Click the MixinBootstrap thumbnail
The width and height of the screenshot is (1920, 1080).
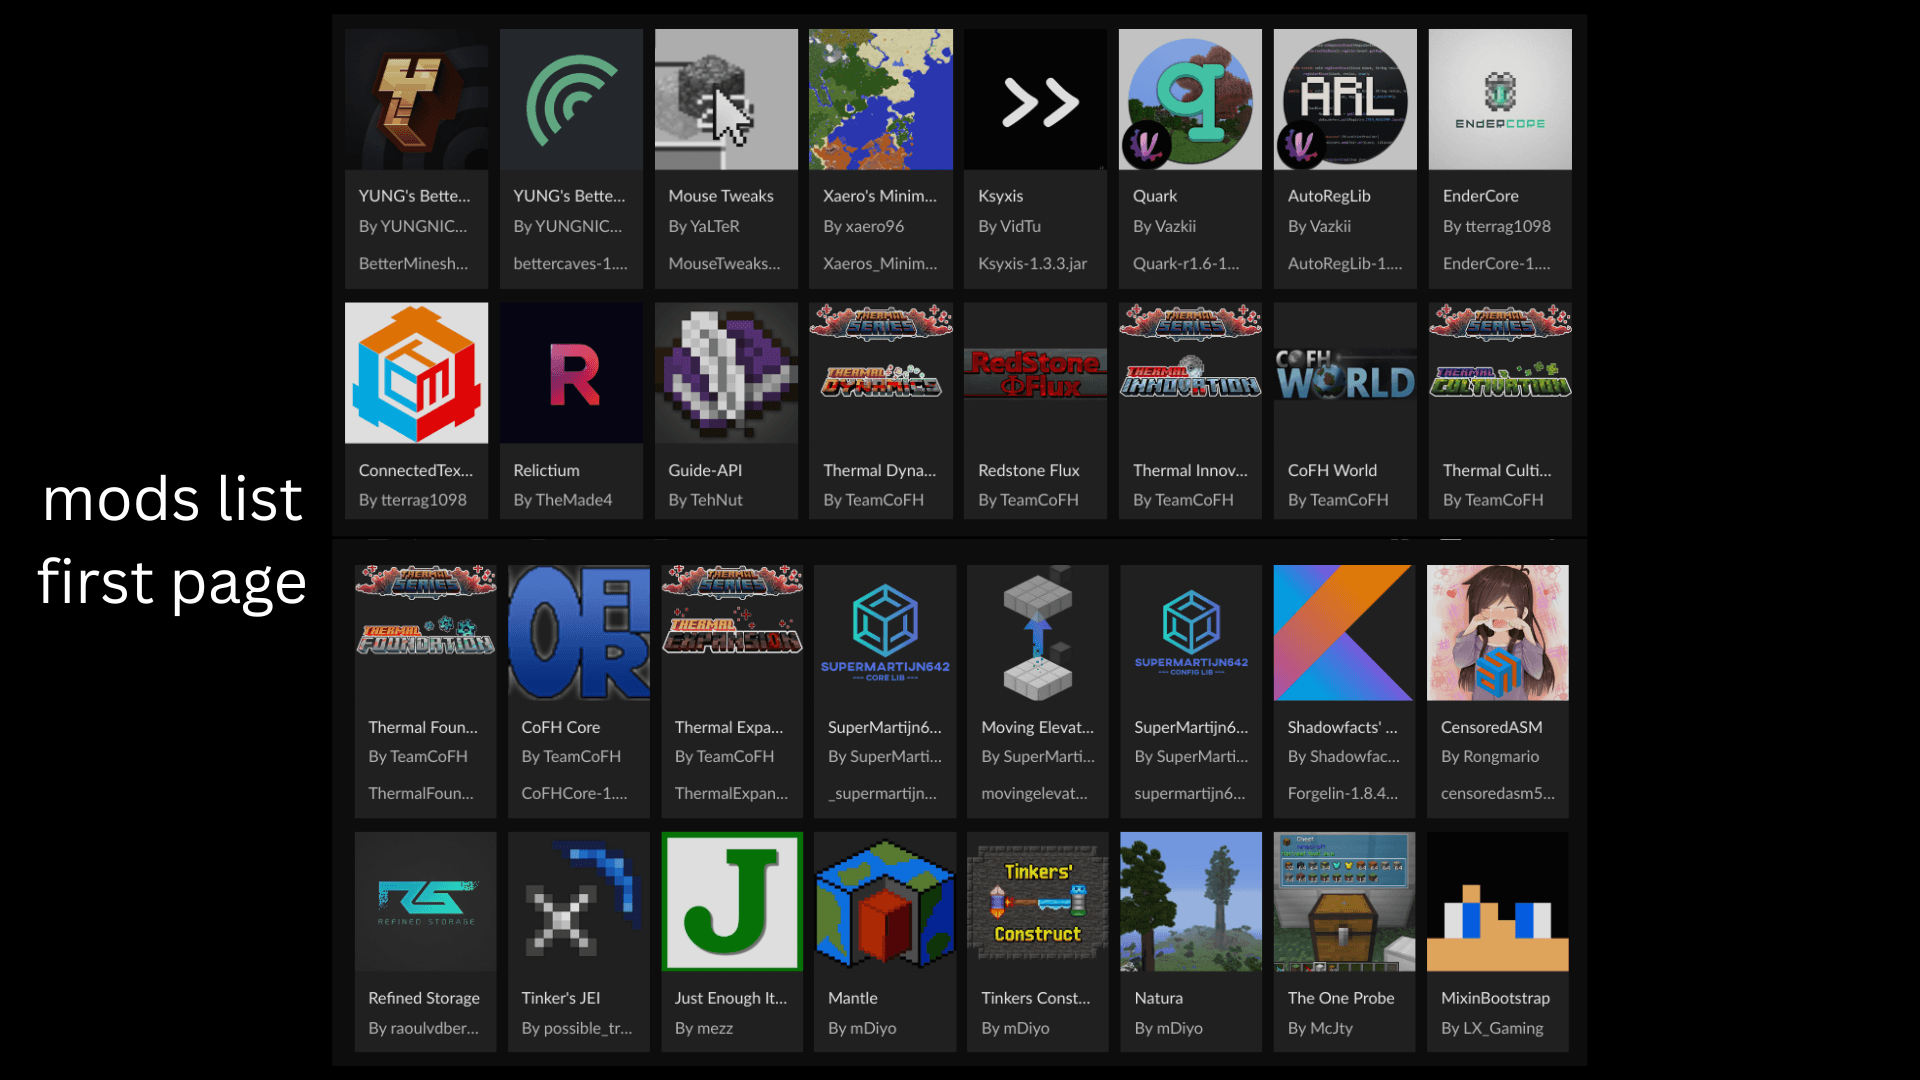click(1497, 901)
